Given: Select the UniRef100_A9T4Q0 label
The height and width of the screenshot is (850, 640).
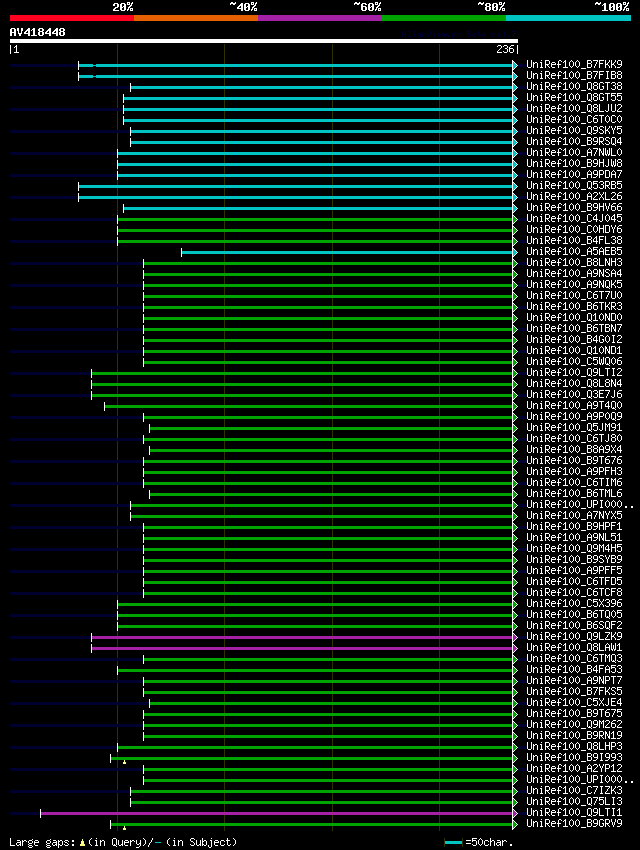Looking at the screenshot, I should pyautogui.click(x=574, y=406).
